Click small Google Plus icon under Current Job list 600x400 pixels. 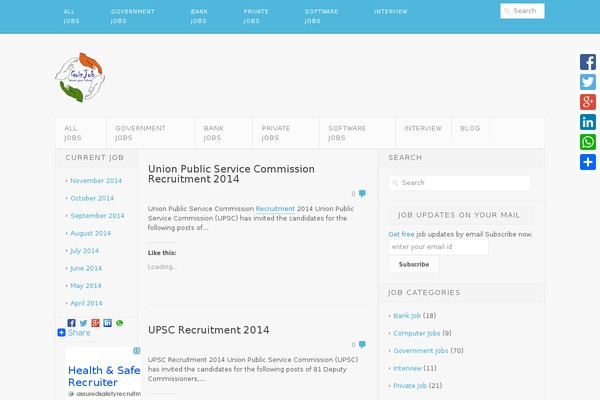click(95, 323)
